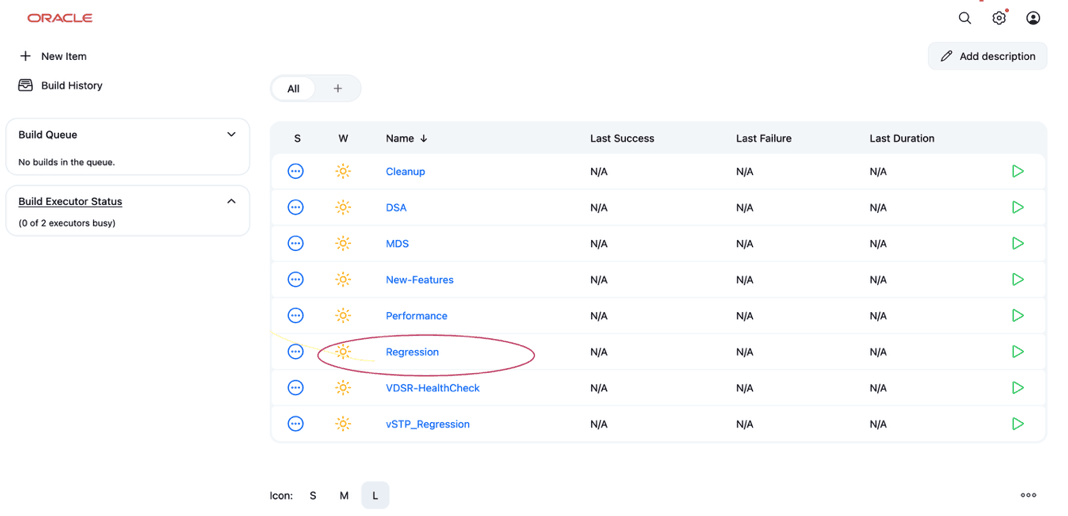Click the Performance weather sun icon

[343, 316]
